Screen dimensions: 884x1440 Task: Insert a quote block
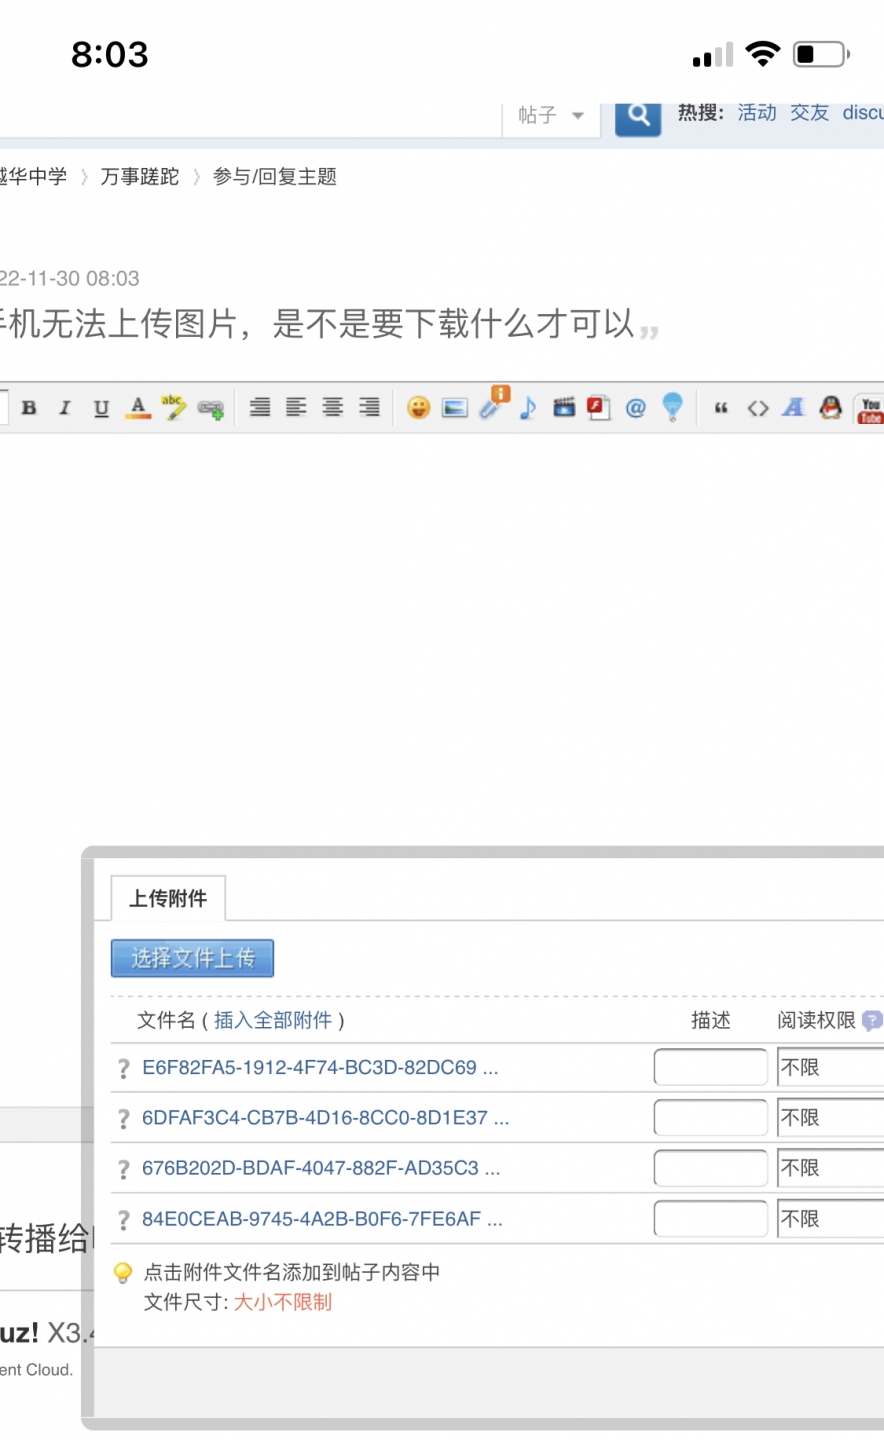point(721,408)
